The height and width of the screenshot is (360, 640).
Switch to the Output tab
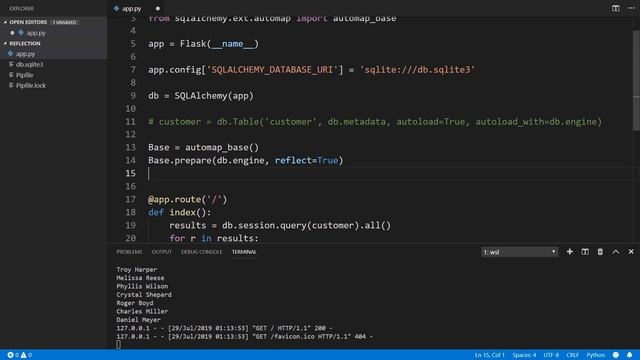tap(162, 252)
